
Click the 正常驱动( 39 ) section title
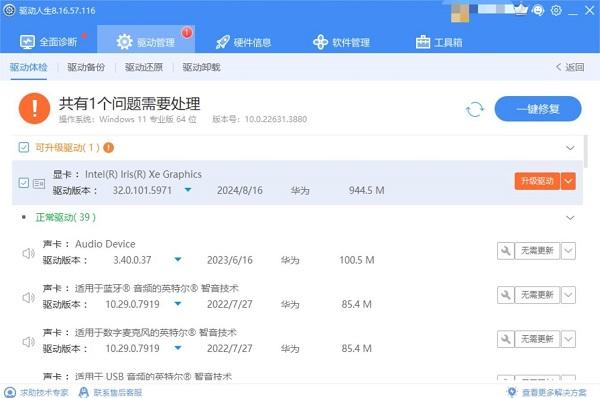click(65, 217)
